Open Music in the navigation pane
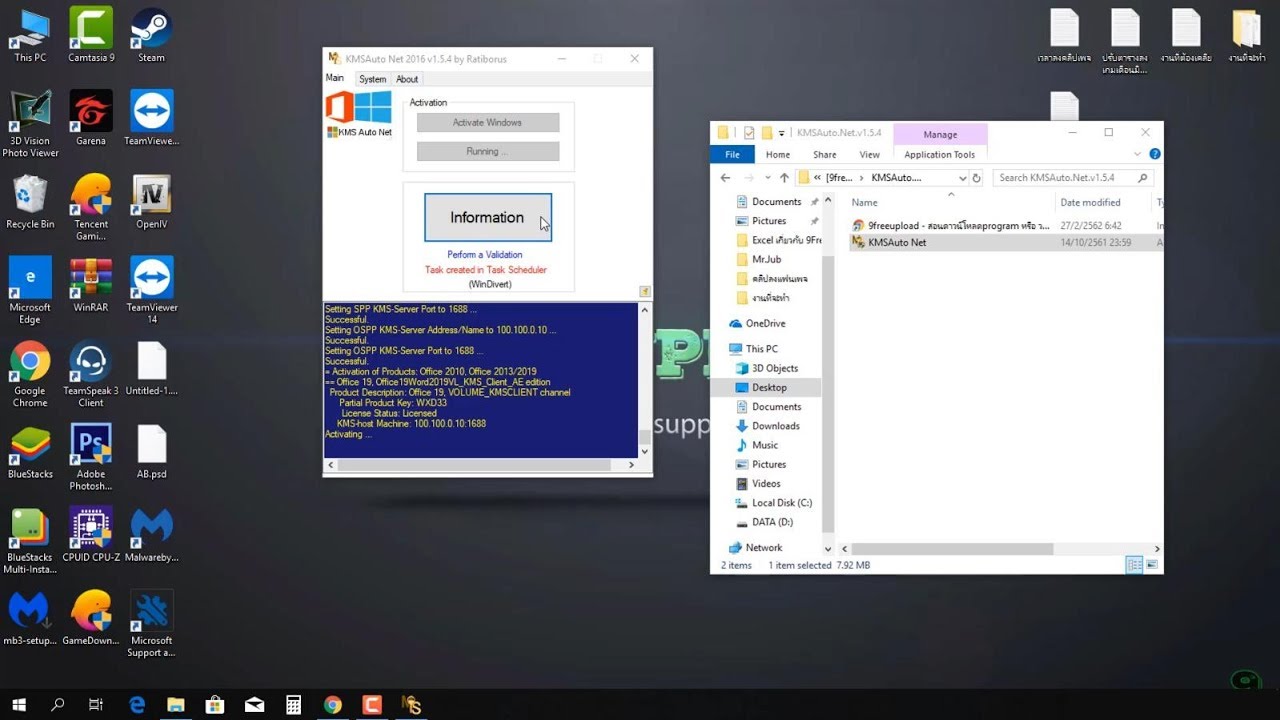This screenshot has height=720, width=1280. [x=765, y=445]
